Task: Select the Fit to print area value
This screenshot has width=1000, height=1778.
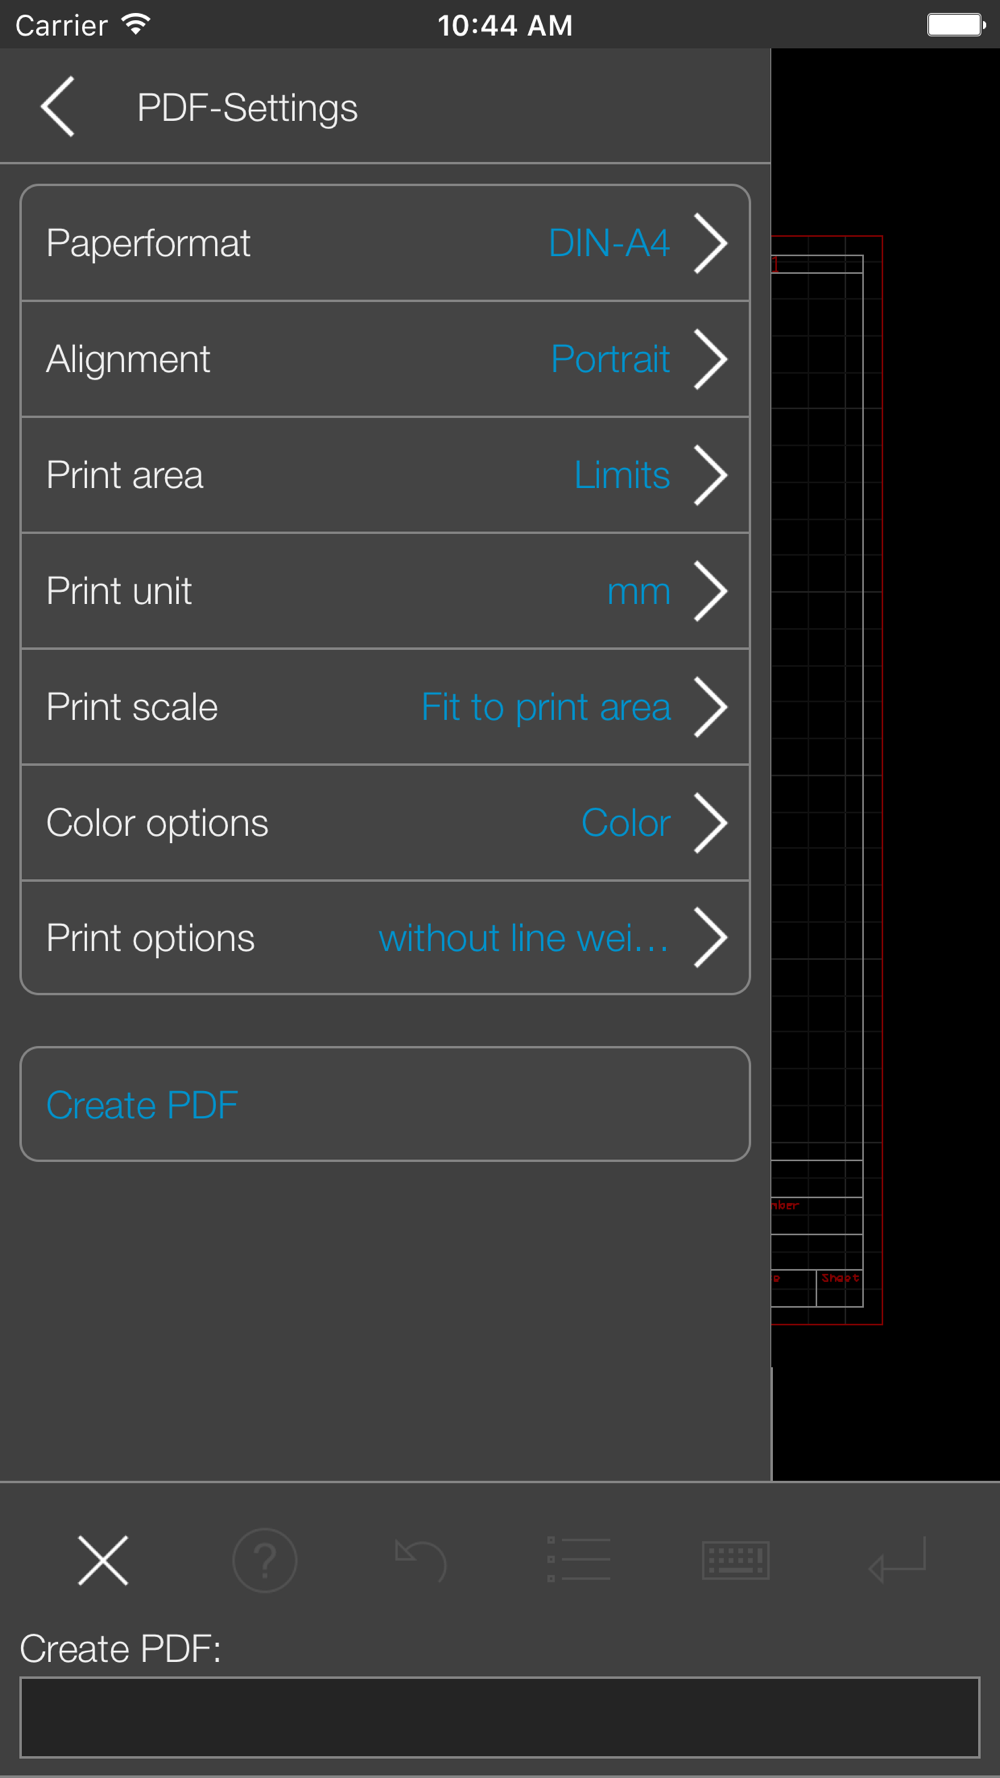Action: coord(546,708)
